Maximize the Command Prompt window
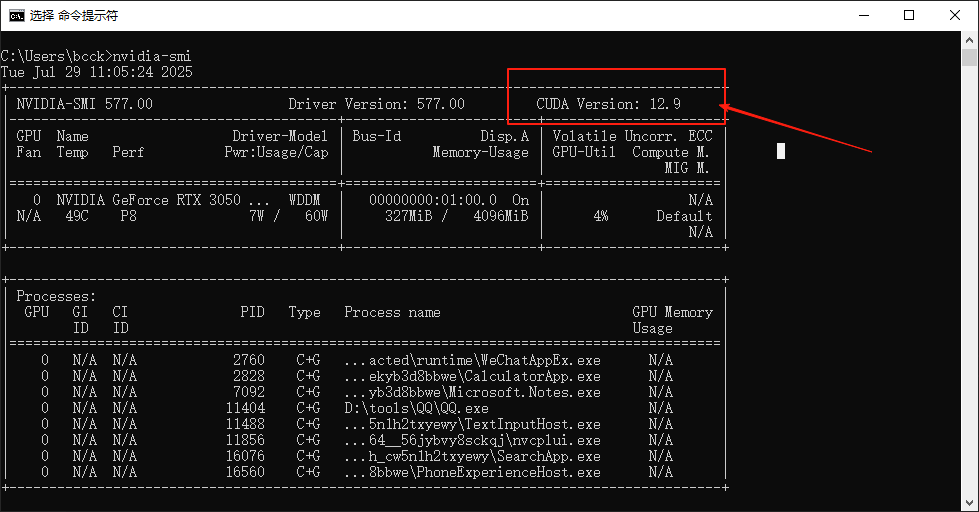 pyautogui.click(x=909, y=15)
